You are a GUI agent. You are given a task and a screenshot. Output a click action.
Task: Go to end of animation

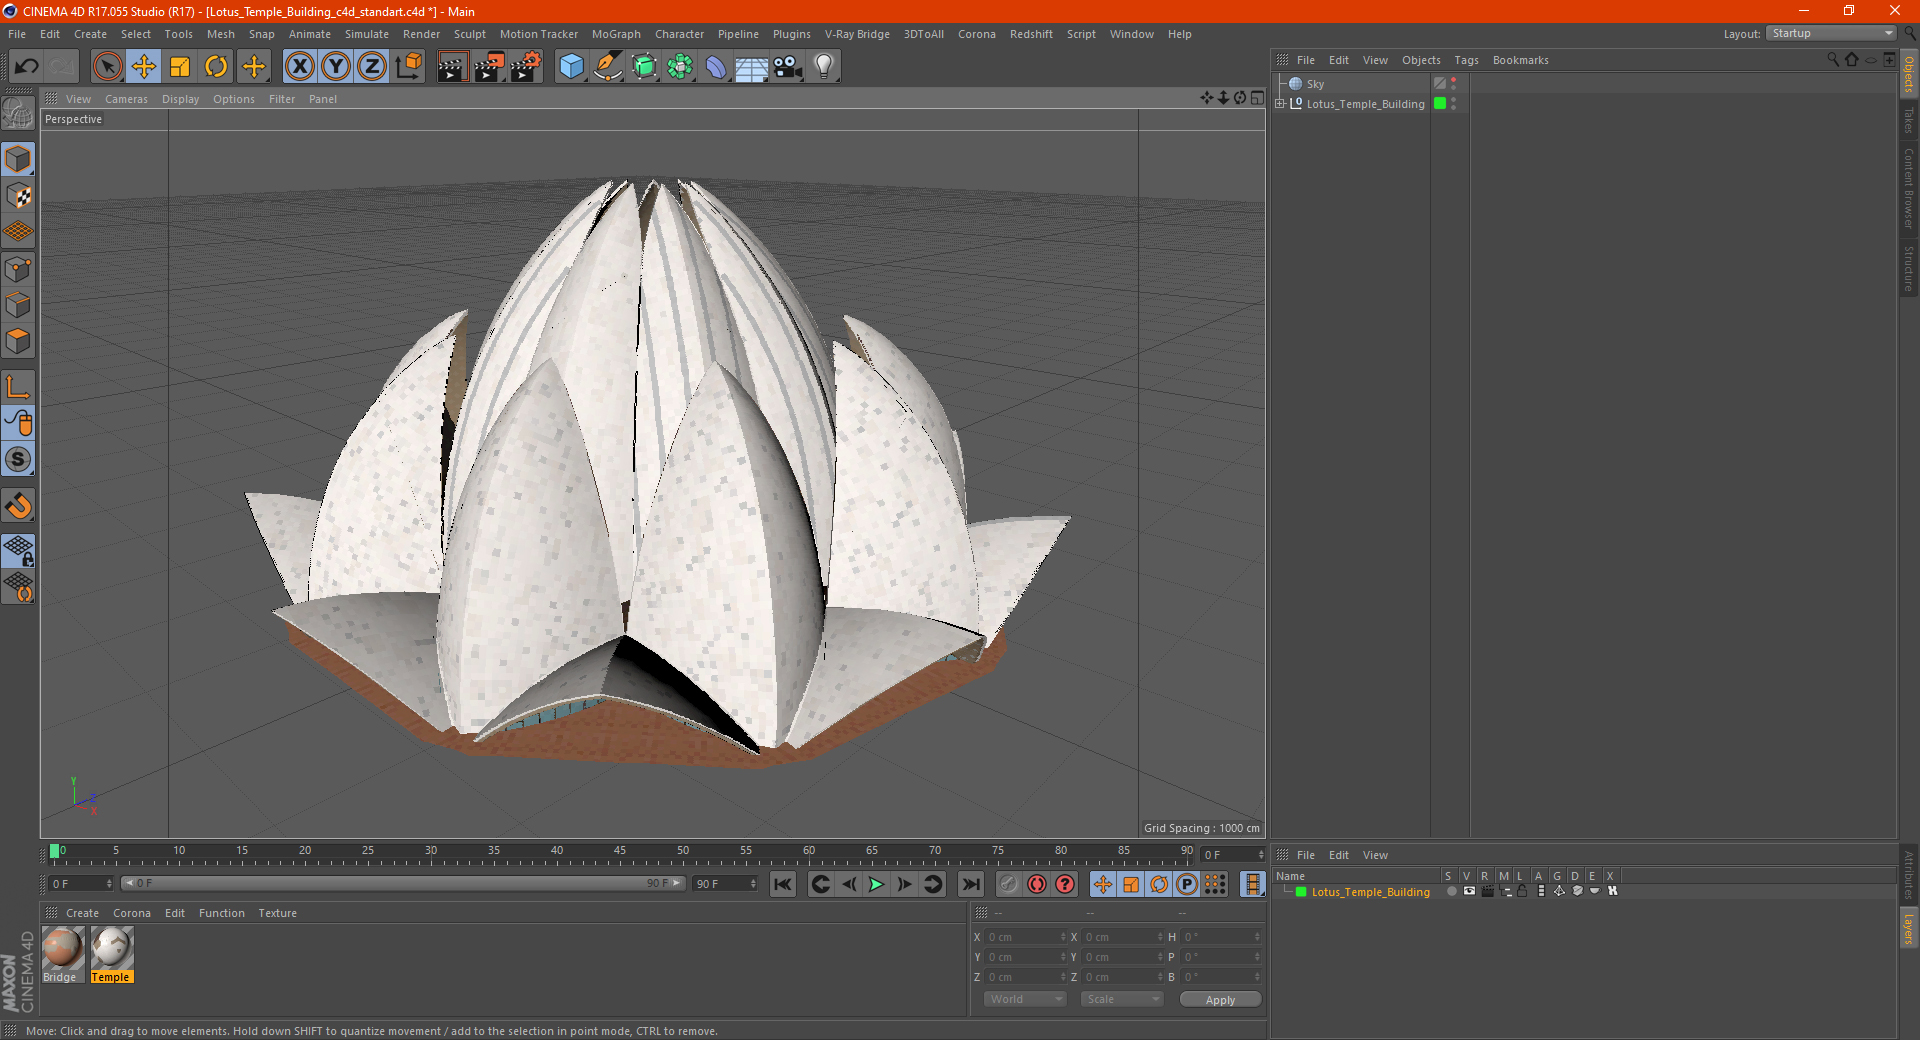tap(970, 884)
